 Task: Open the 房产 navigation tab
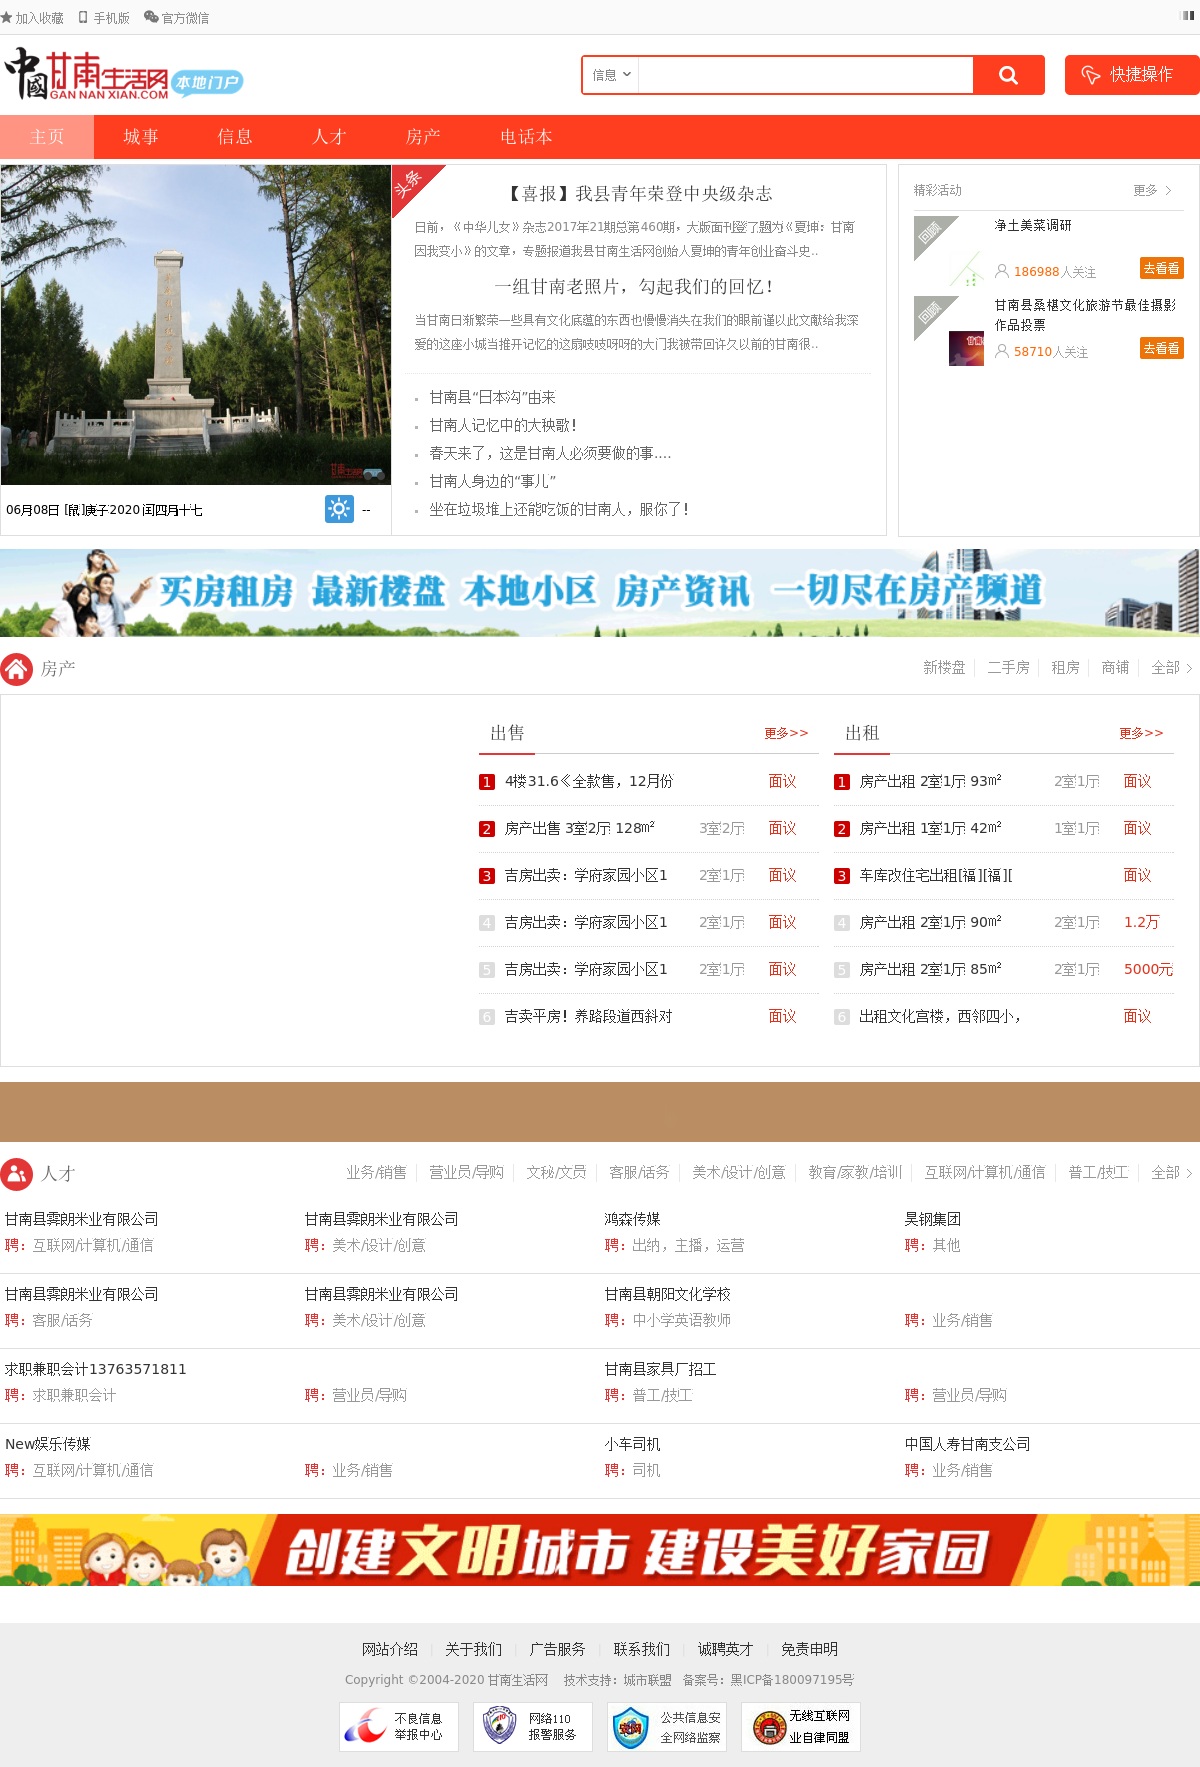pos(423,137)
